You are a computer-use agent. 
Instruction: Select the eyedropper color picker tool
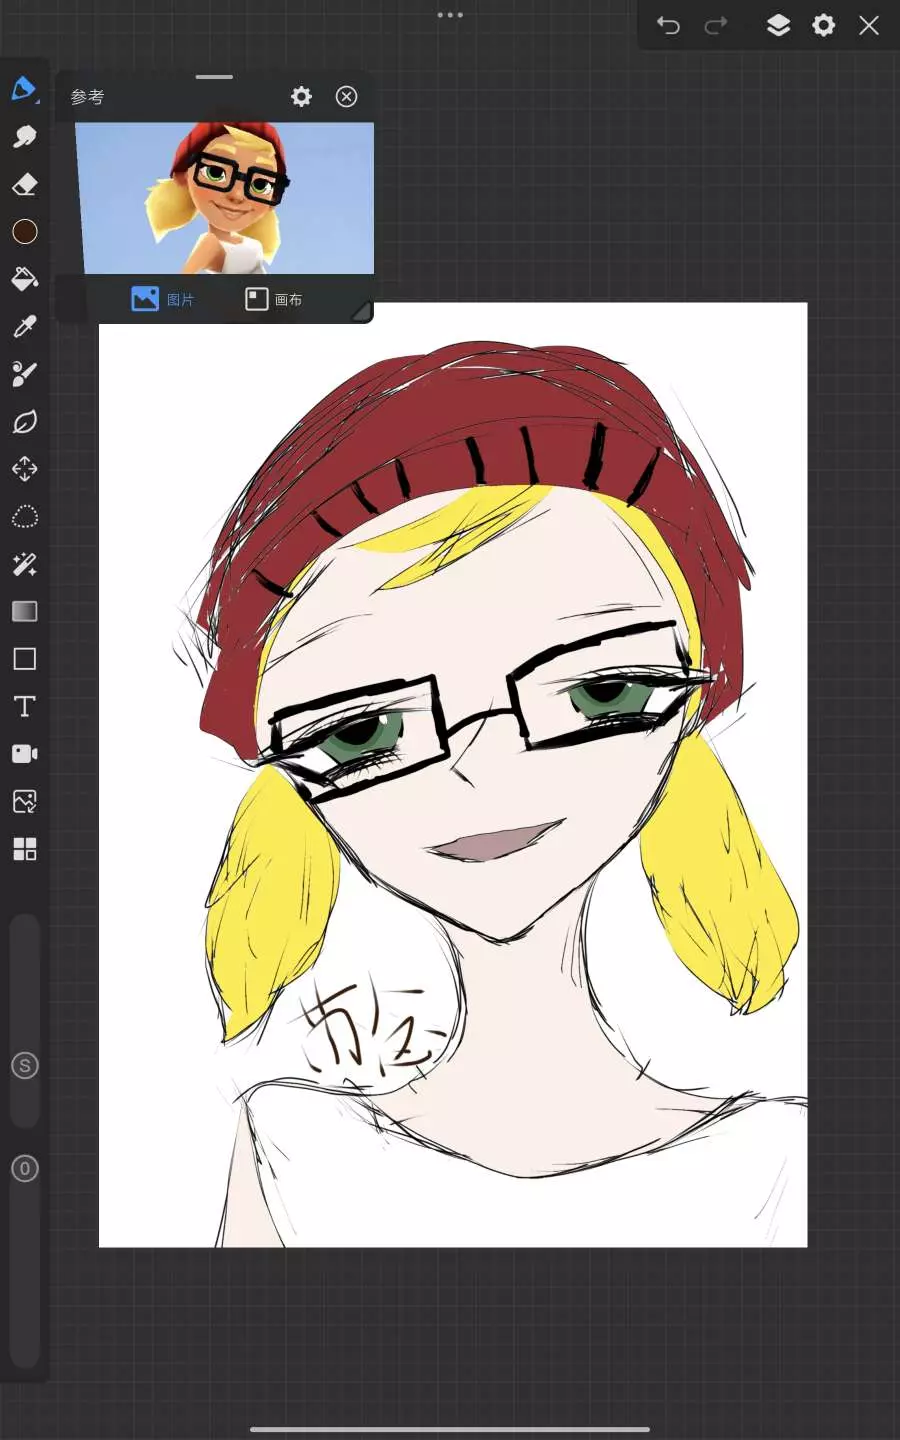pos(24,327)
